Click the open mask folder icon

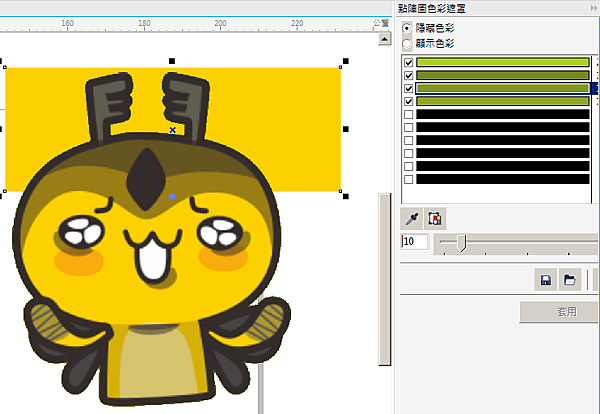569,280
